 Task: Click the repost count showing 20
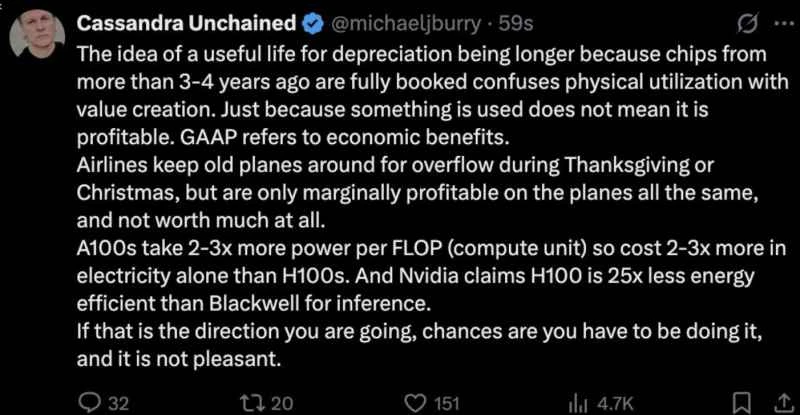(x=282, y=403)
